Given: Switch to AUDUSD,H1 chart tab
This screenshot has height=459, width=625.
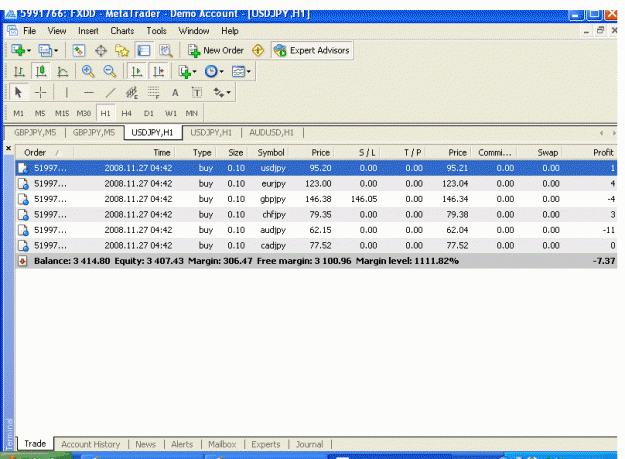Looking at the screenshot, I should pyautogui.click(x=271, y=132).
